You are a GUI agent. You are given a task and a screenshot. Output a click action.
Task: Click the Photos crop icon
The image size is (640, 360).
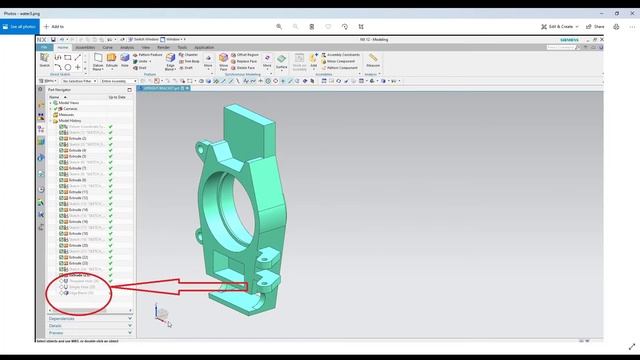(361, 27)
